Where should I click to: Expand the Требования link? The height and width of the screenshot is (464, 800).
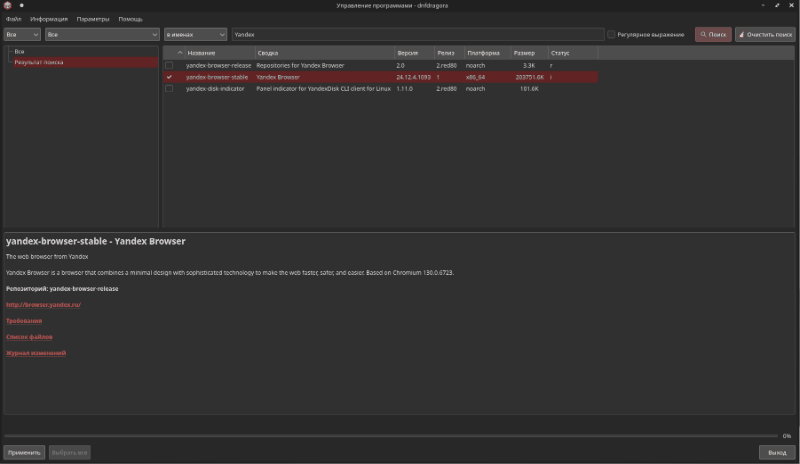(24, 321)
